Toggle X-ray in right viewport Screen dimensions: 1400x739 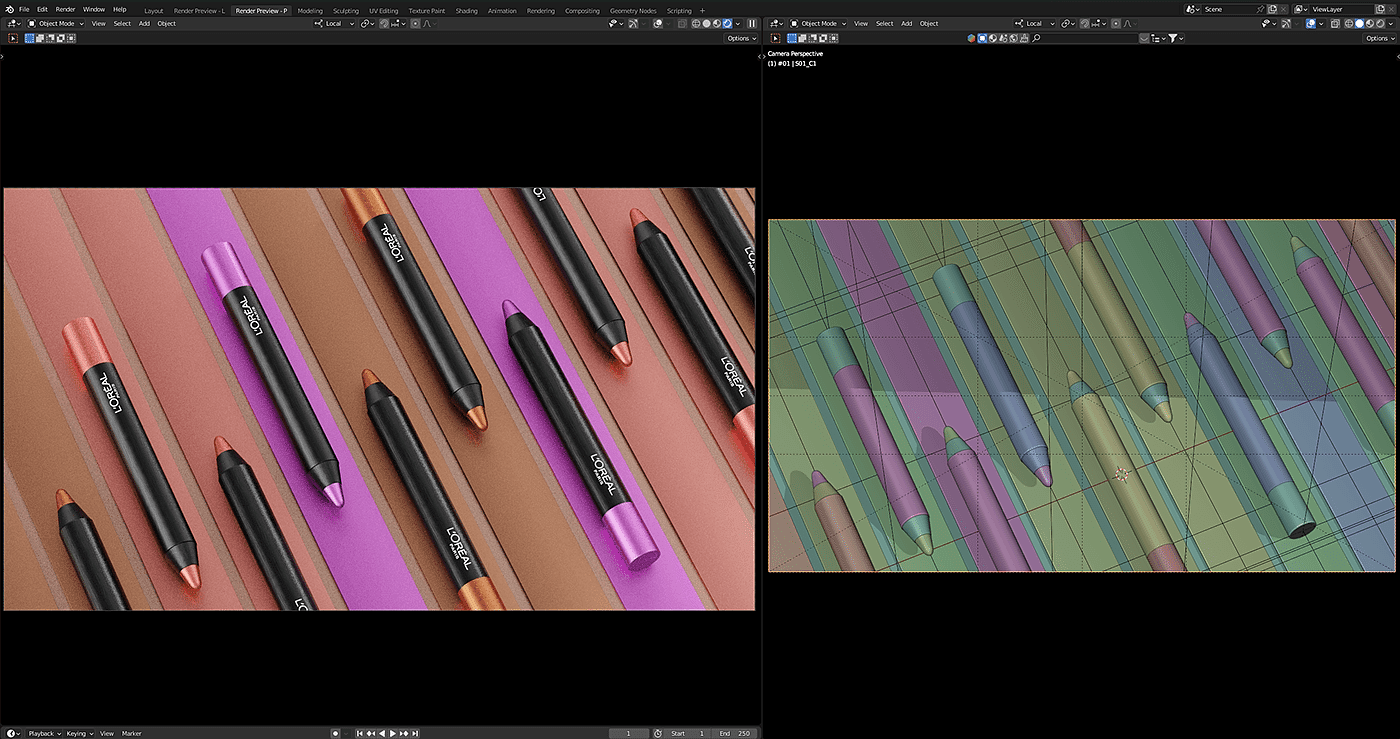[x=1335, y=23]
